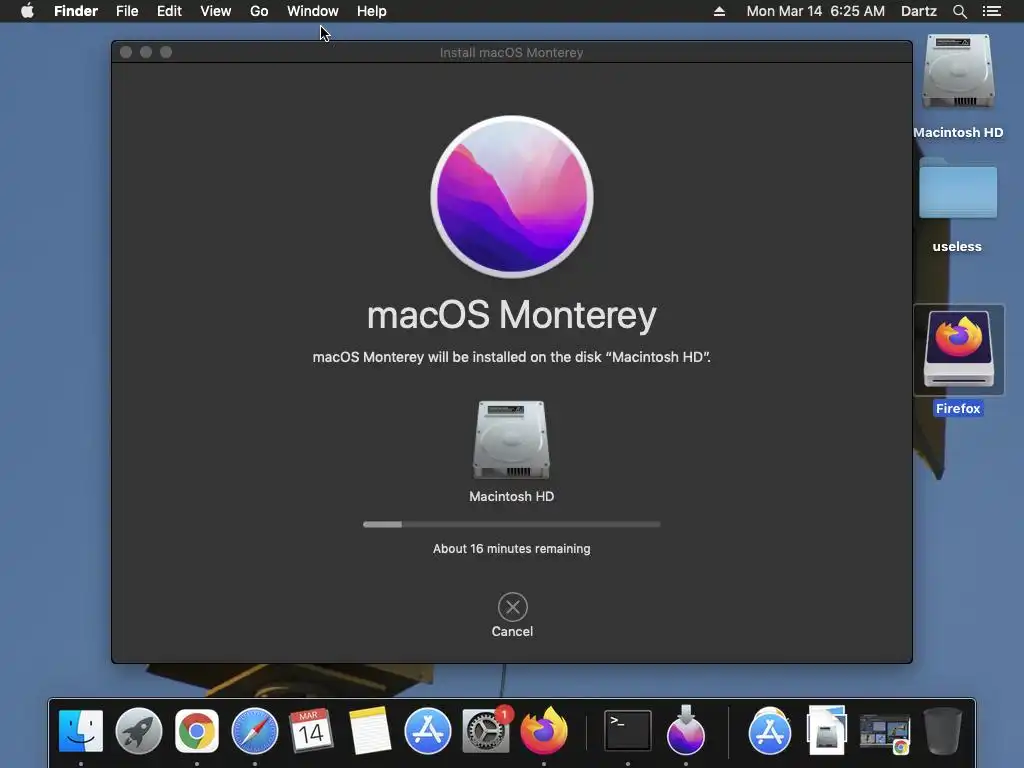The width and height of the screenshot is (1024, 768).
Task: Click Install macOS Monterey Dock icon
Action: tap(686, 731)
